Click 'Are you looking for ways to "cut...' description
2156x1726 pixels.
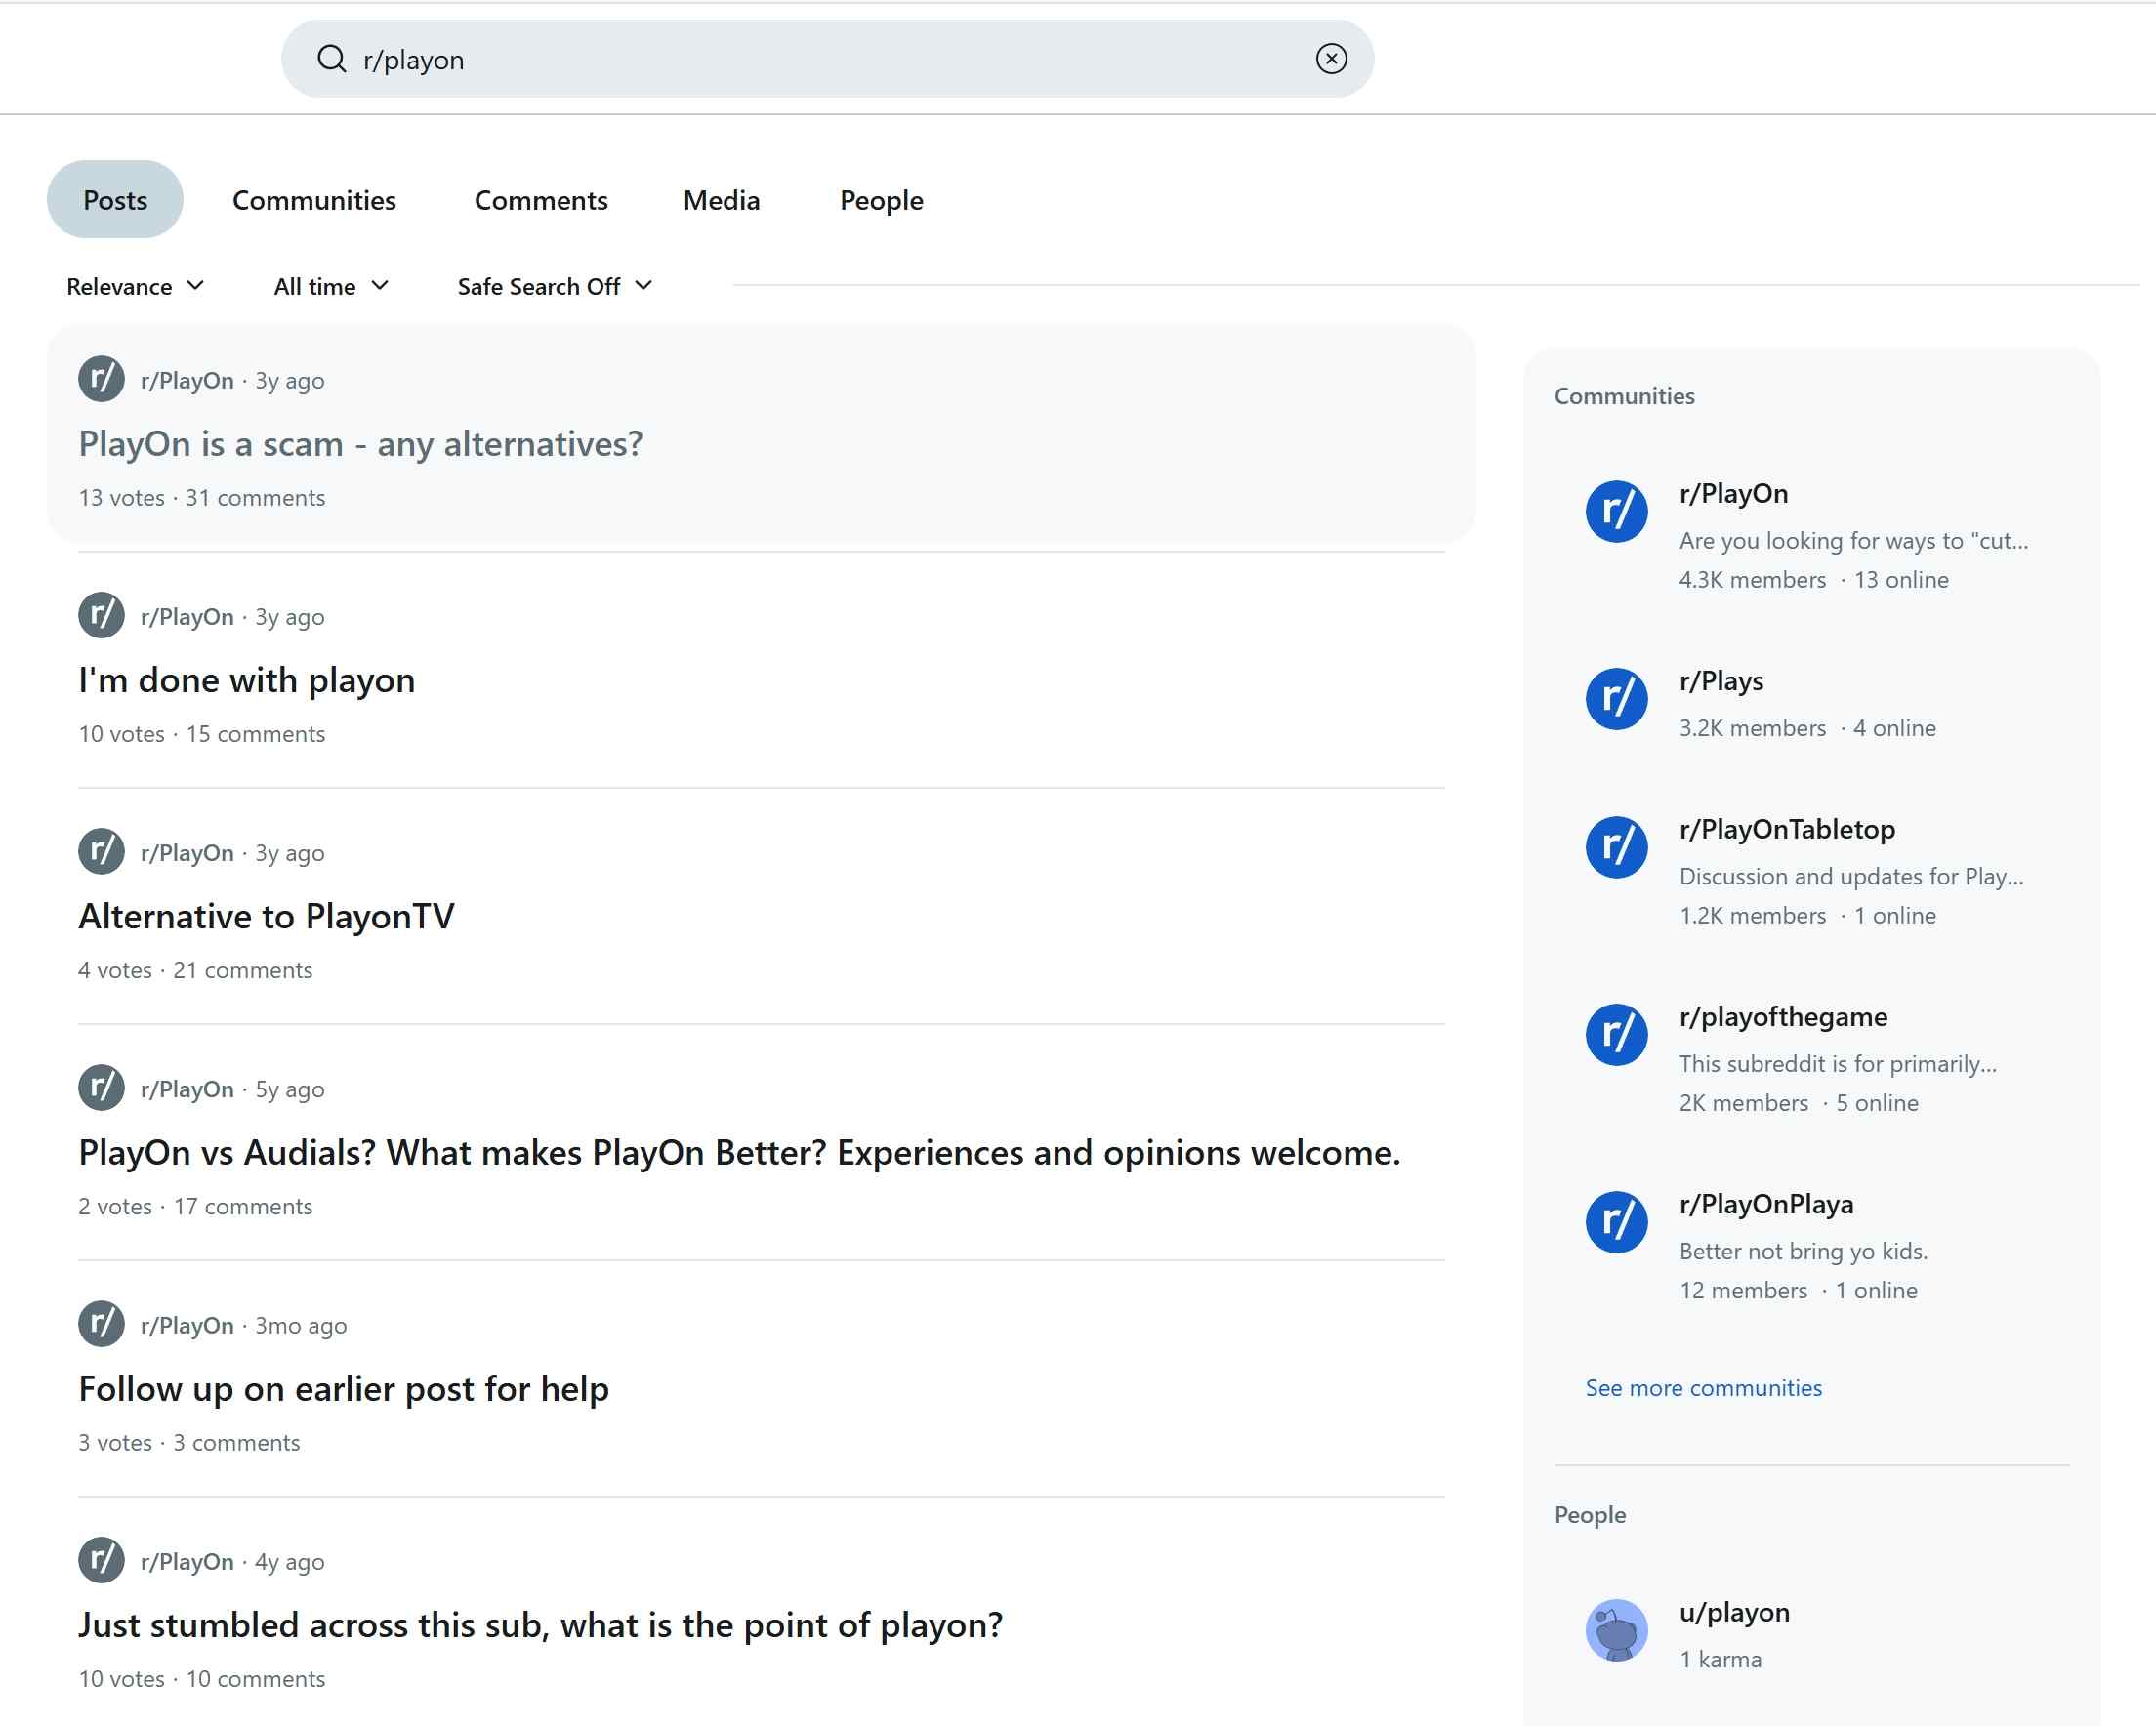1853,541
